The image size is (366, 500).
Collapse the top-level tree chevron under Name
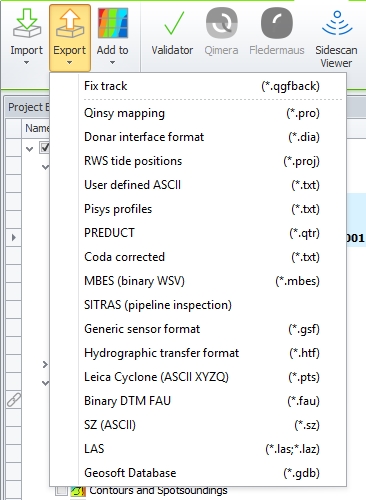click(30, 149)
